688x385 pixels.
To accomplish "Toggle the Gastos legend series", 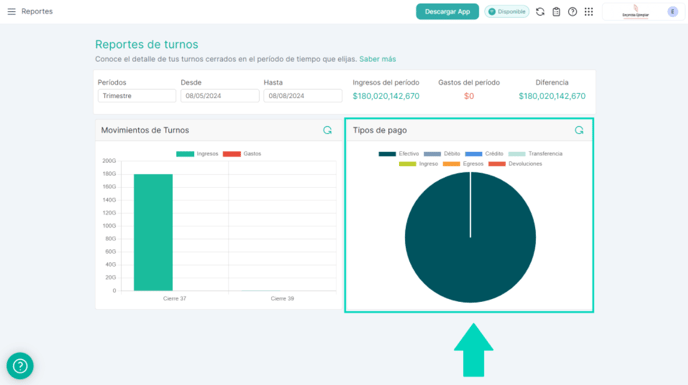I will pyautogui.click(x=242, y=154).
